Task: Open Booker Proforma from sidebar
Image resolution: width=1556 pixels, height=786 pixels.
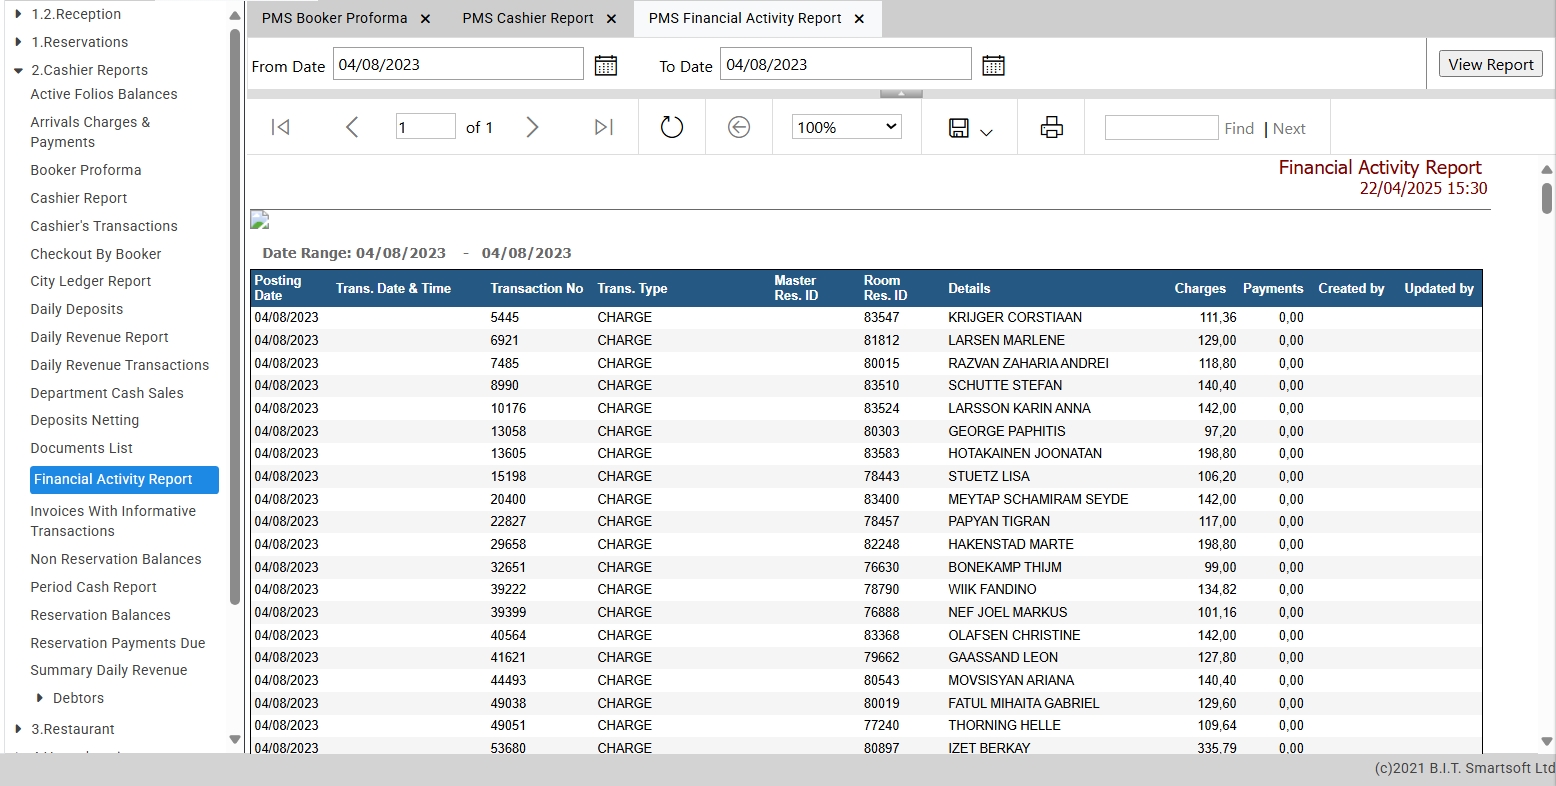Action: click(x=86, y=170)
